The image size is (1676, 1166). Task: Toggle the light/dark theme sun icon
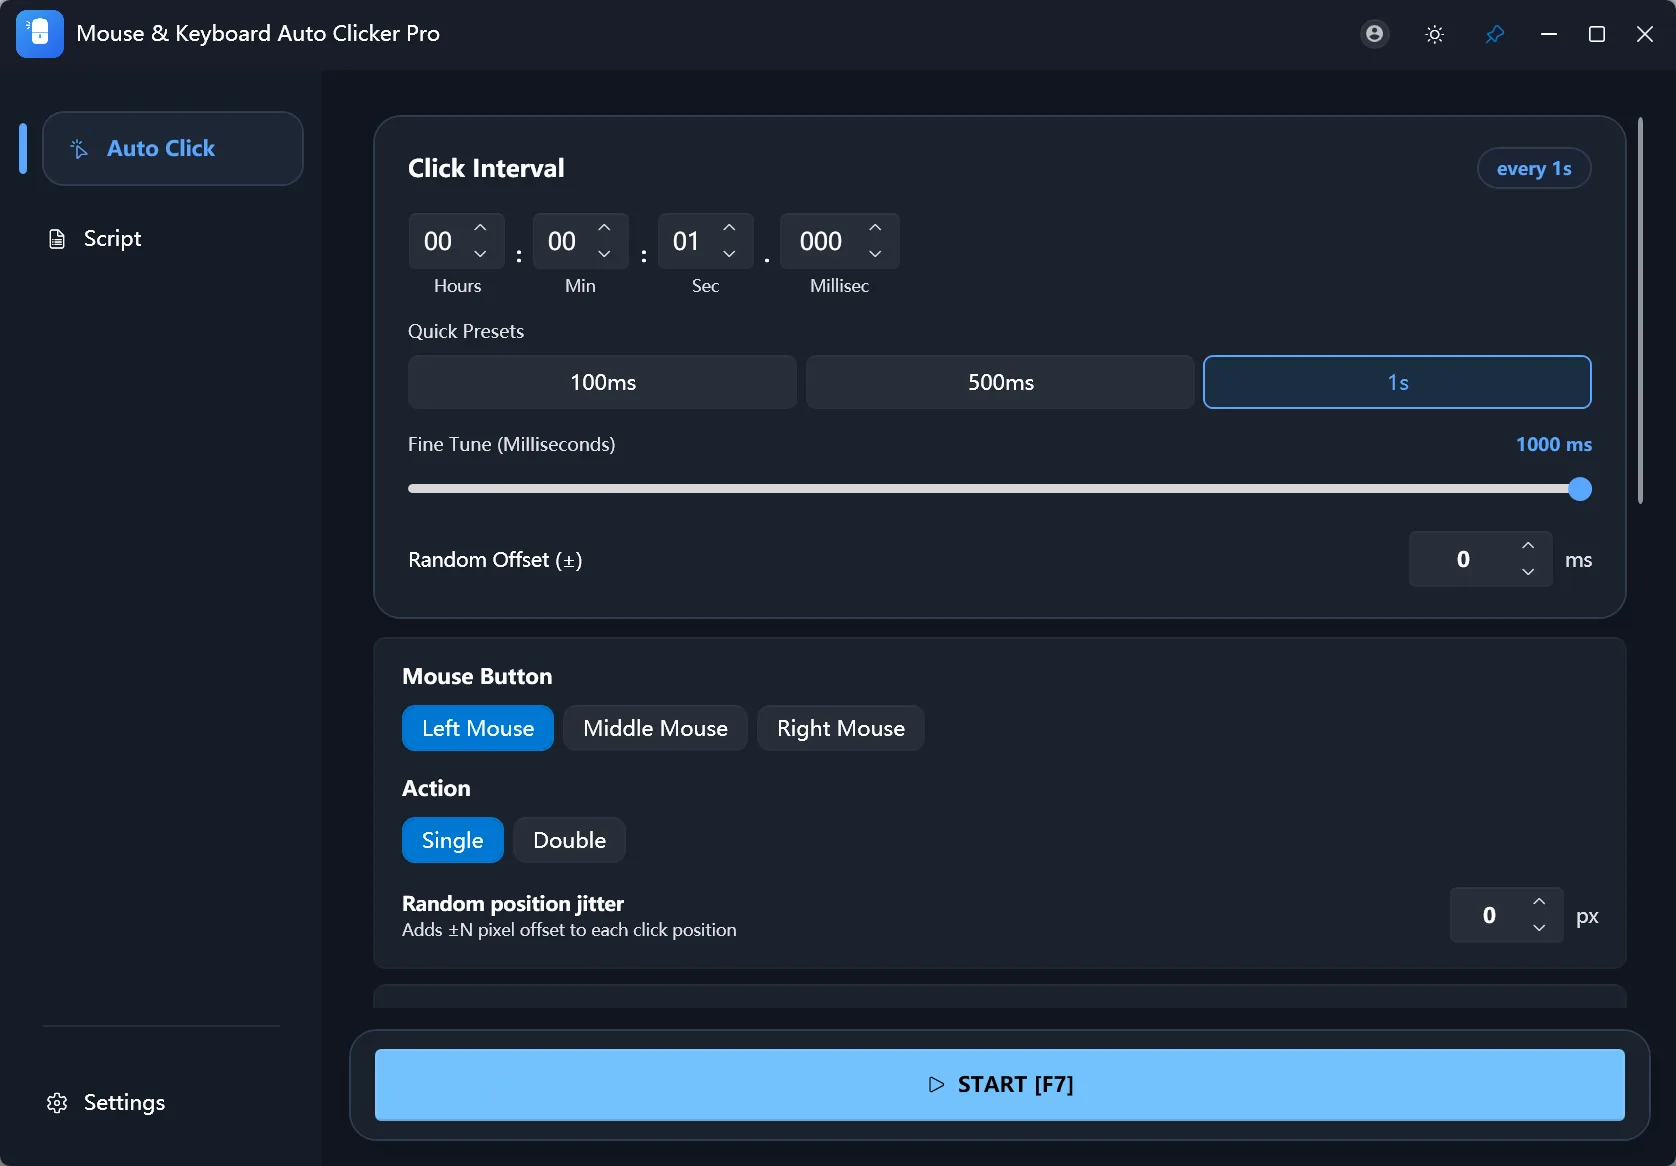pos(1435,34)
